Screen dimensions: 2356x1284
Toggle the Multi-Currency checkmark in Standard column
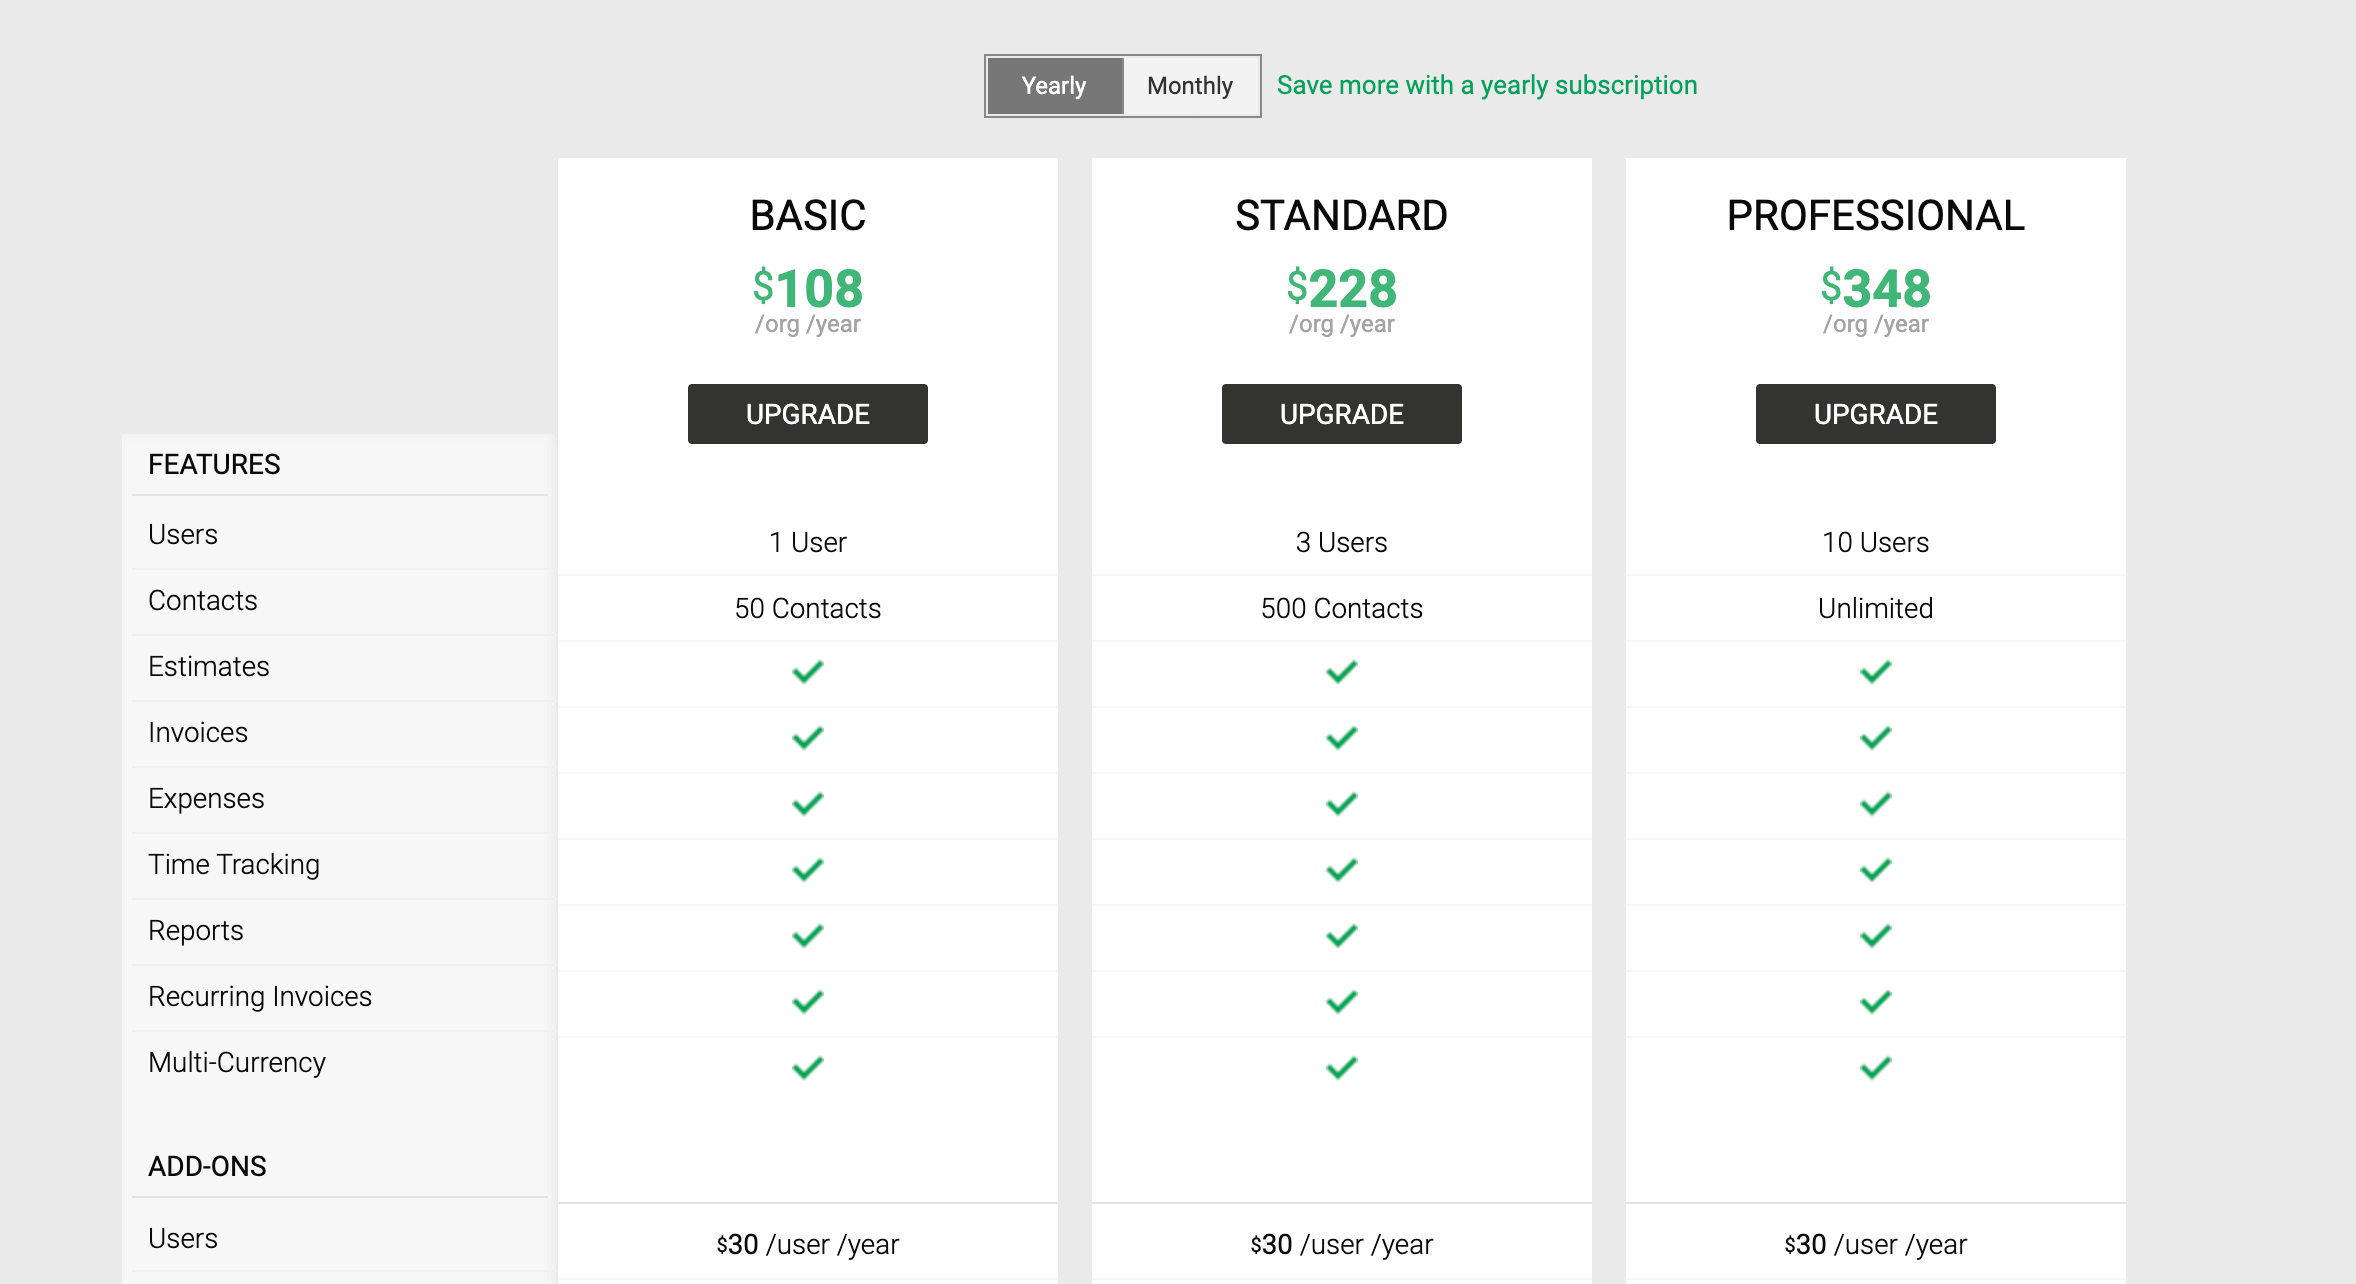click(x=1341, y=1067)
